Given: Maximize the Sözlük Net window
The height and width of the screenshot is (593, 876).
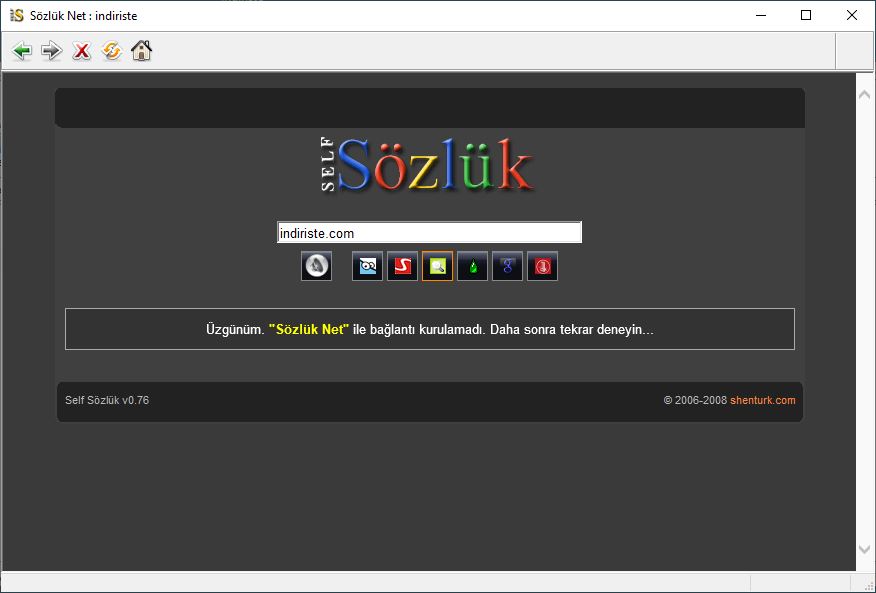Looking at the screenshot, I should click(x=806, y=16).
